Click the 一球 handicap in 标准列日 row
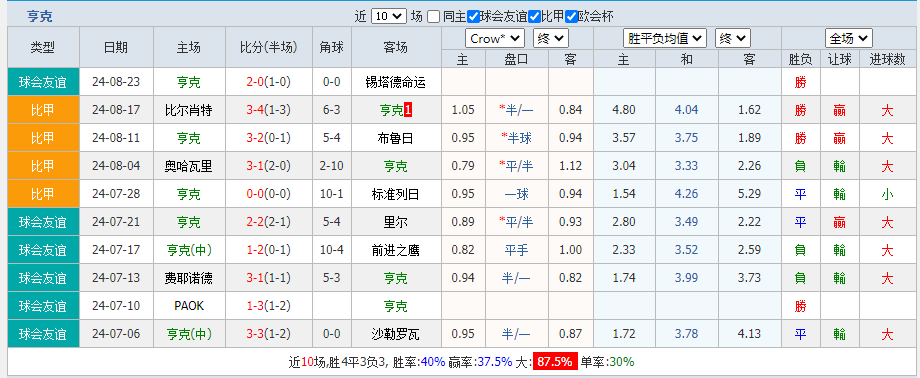Viewport: 920px width, 378px height. point(516,194)
